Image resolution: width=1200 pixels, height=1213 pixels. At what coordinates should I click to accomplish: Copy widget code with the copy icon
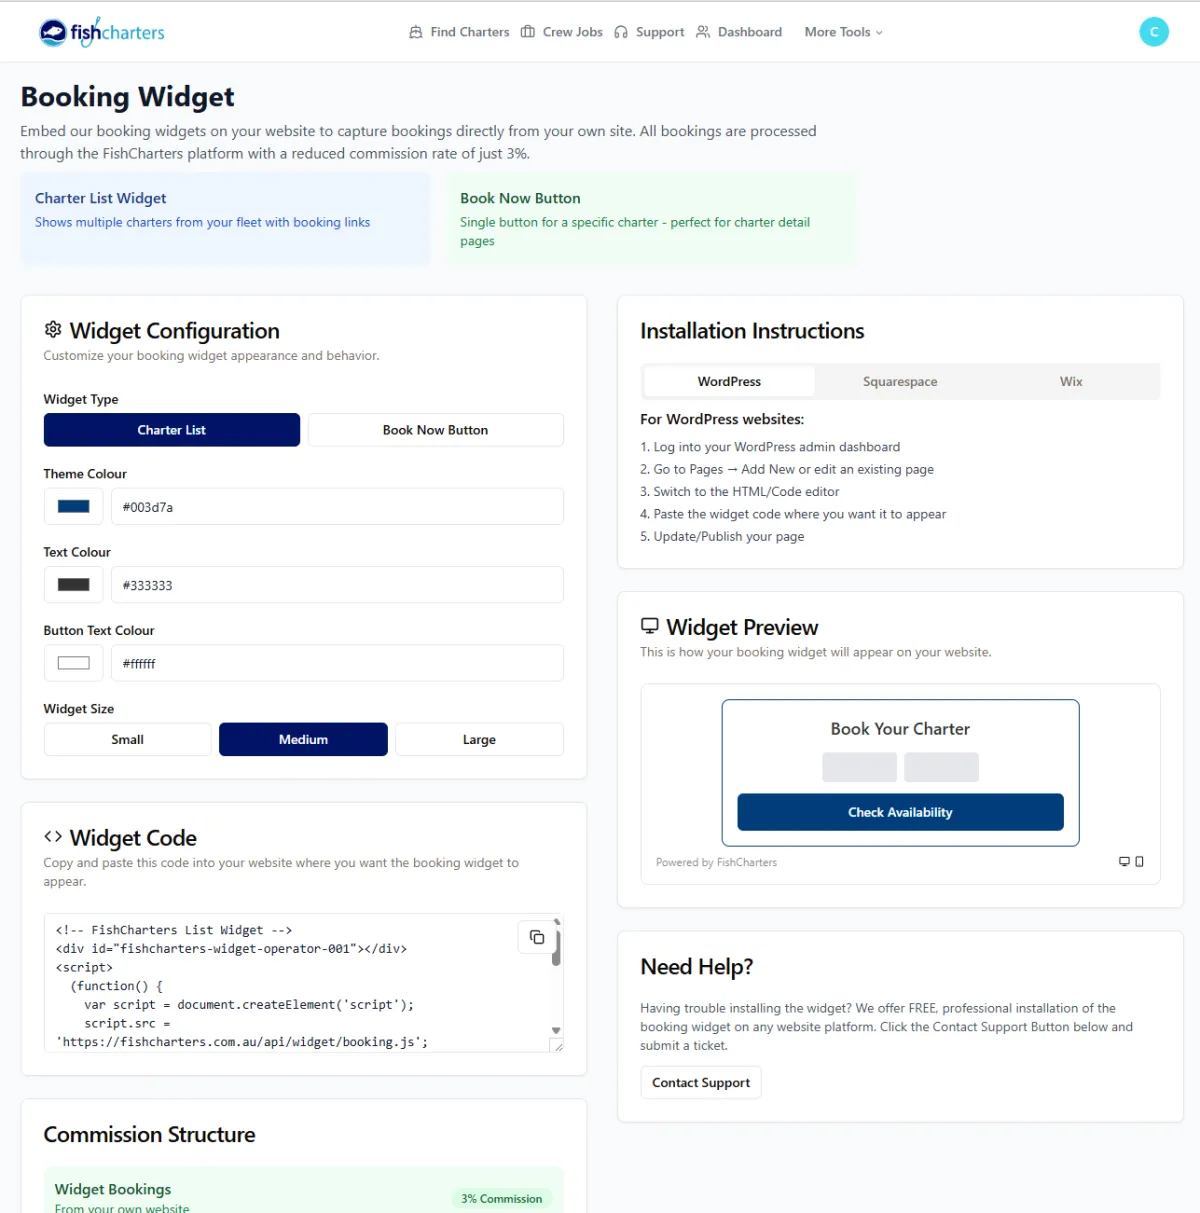pyautogui.click(x=537, y=937)
